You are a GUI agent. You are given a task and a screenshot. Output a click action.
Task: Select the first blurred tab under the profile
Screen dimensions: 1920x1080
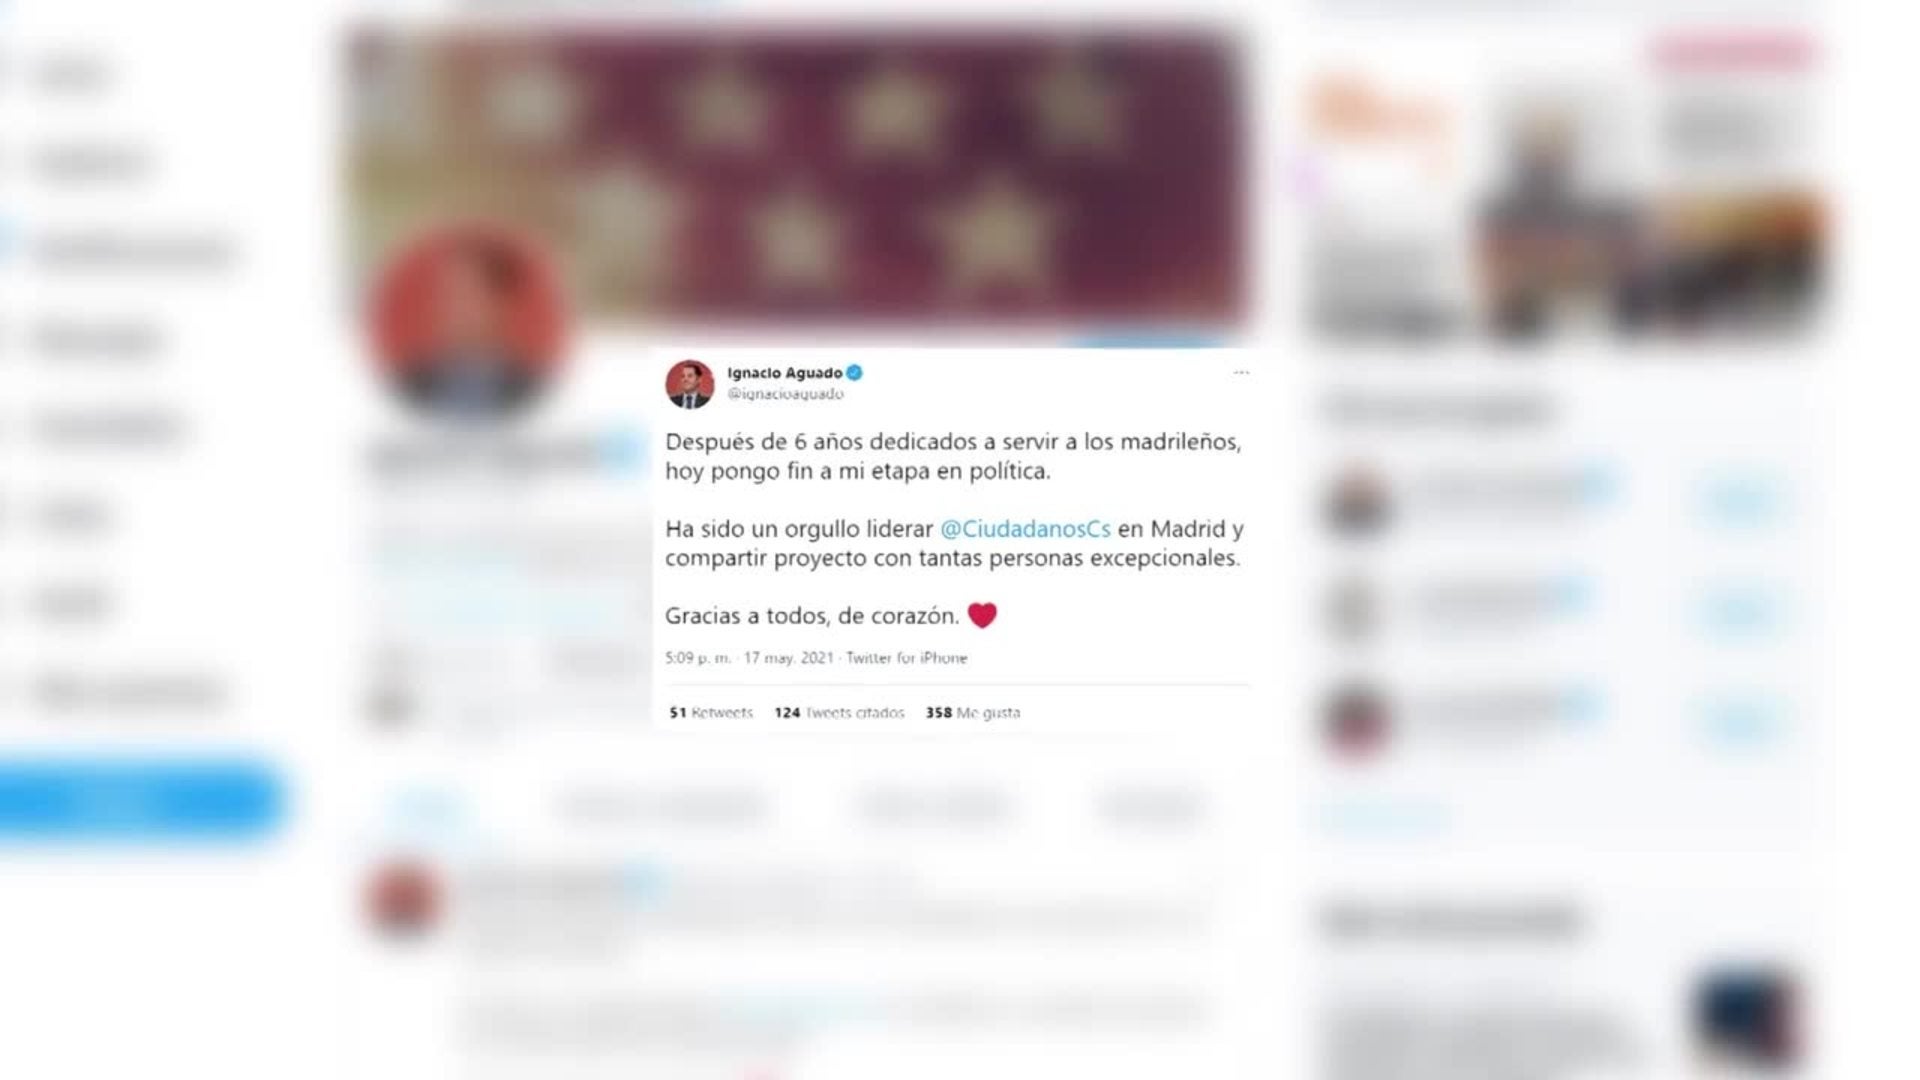coord(425,805)
